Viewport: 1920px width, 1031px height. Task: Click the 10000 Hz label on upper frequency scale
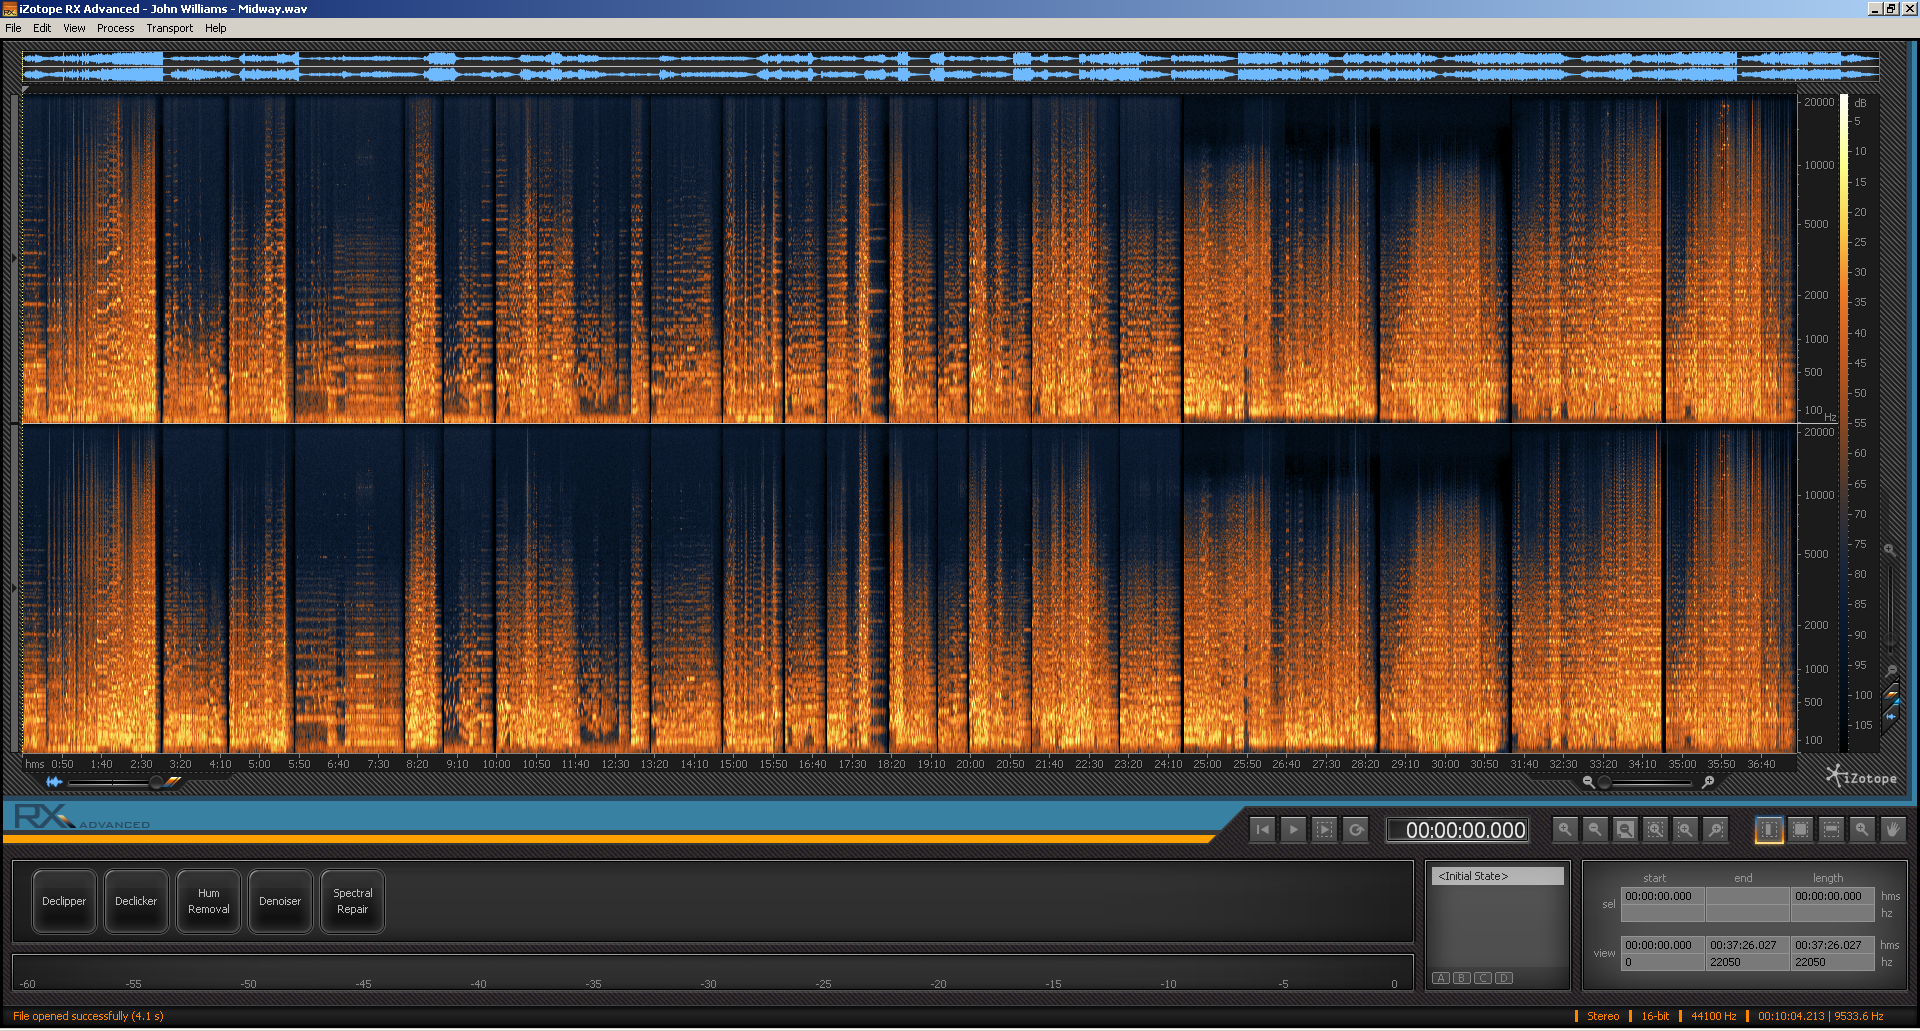(x=1819, y=165)
